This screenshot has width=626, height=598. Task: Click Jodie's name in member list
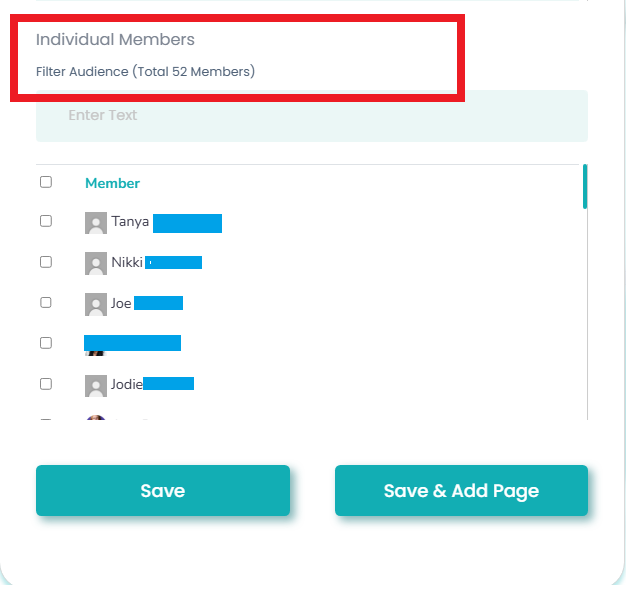point(127,384)
